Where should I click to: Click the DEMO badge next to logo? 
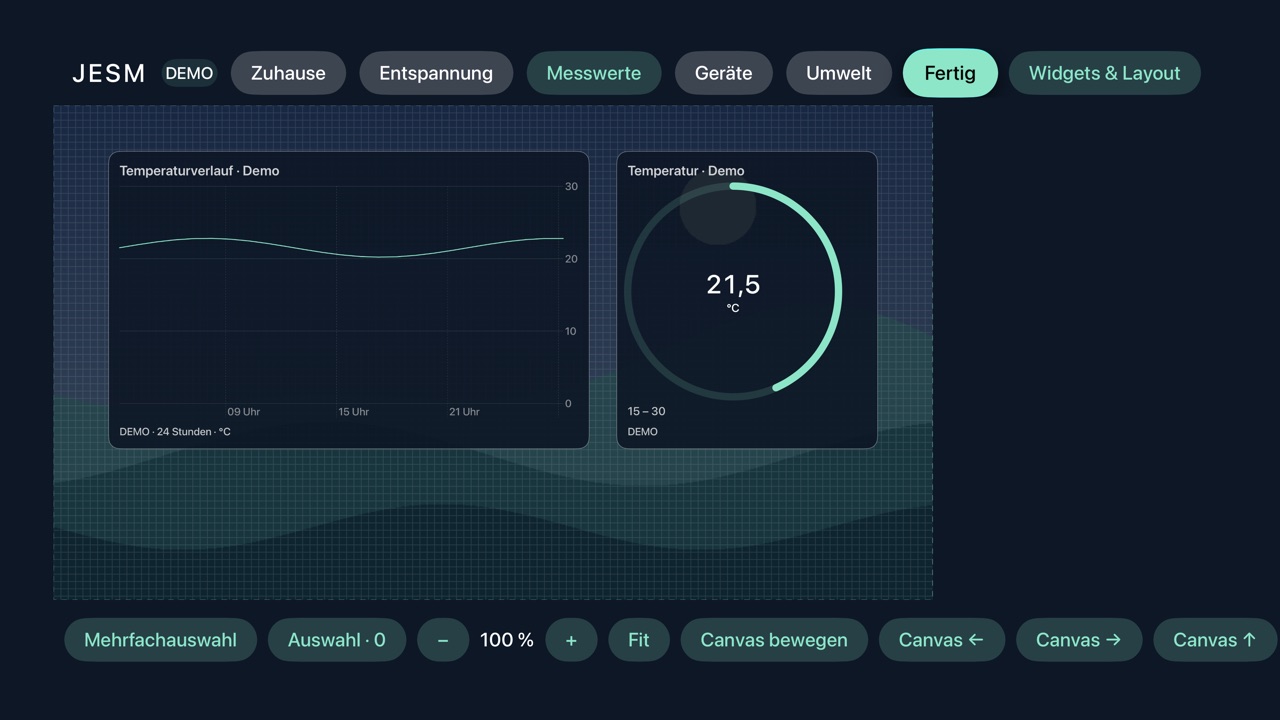pos(189,73)
